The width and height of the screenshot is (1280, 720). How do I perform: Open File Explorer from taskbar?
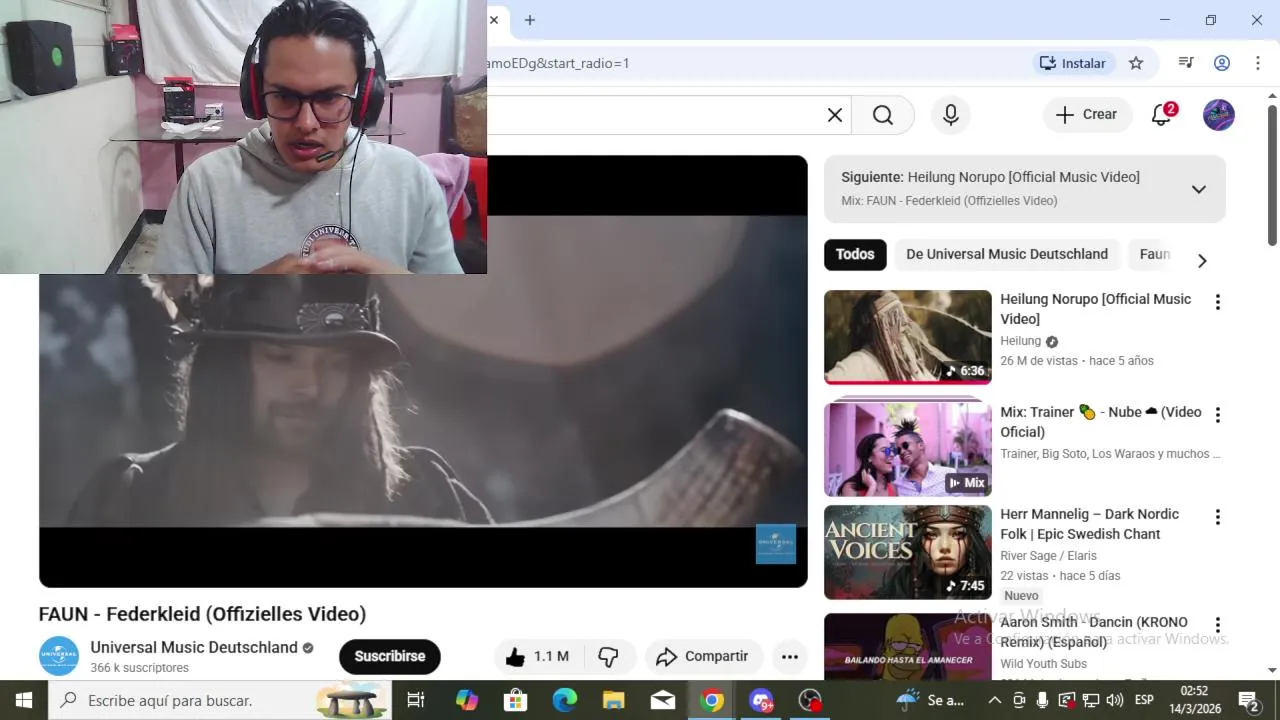coord(614,700)
